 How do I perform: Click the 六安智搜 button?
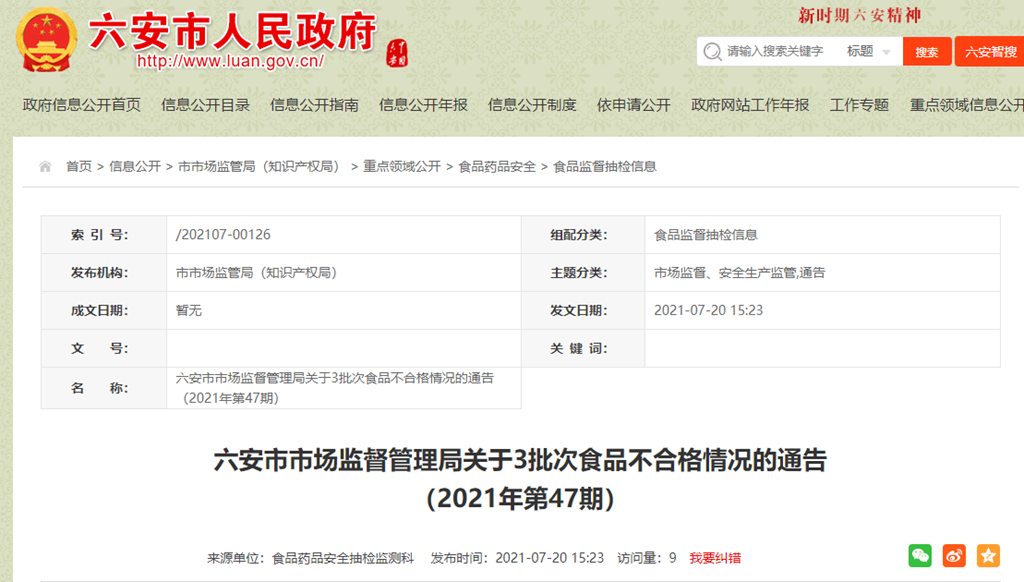pos(990,51)
